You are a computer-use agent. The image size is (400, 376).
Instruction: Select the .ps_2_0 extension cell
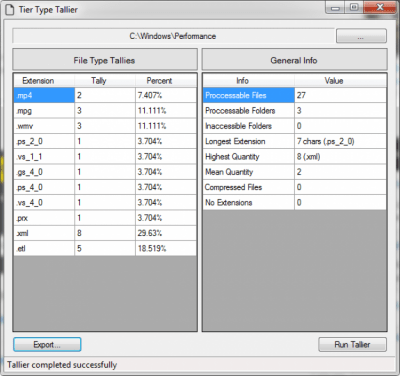[44, 141]
